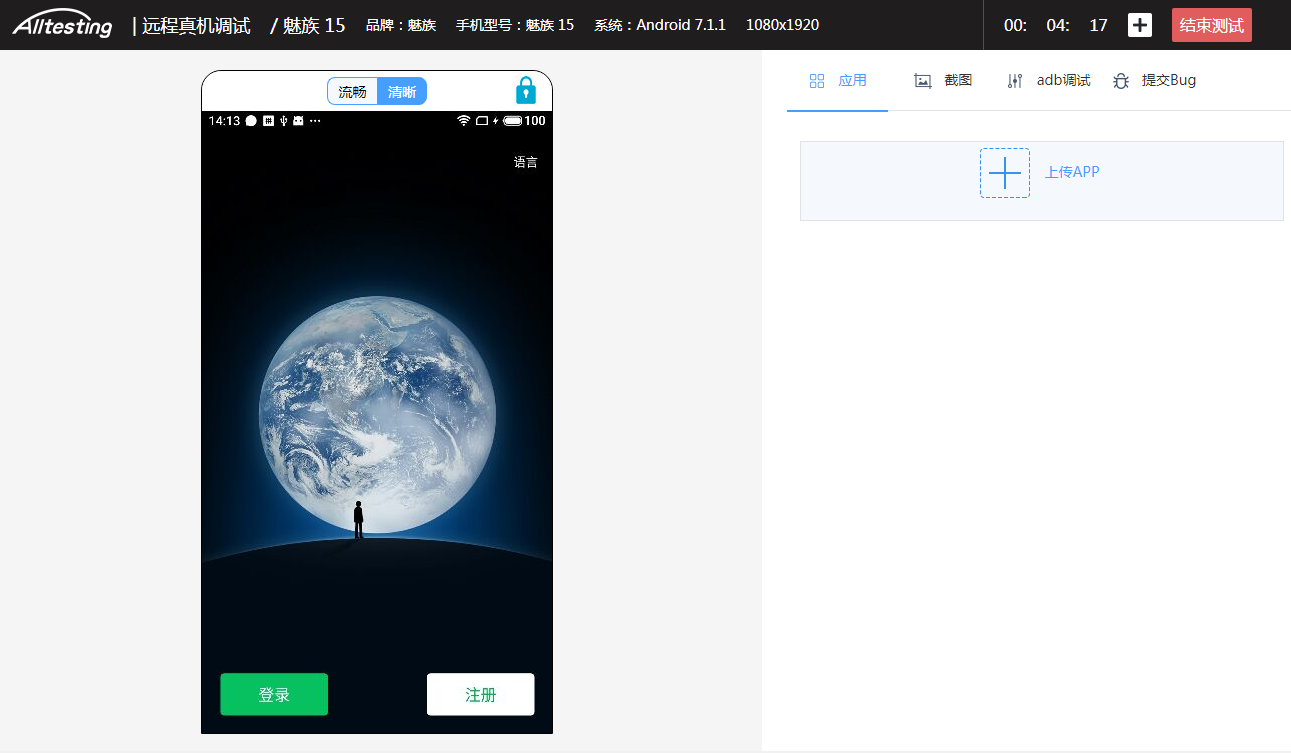
Task: Click the 魅族 15 device title
Action: click(314, 26)
